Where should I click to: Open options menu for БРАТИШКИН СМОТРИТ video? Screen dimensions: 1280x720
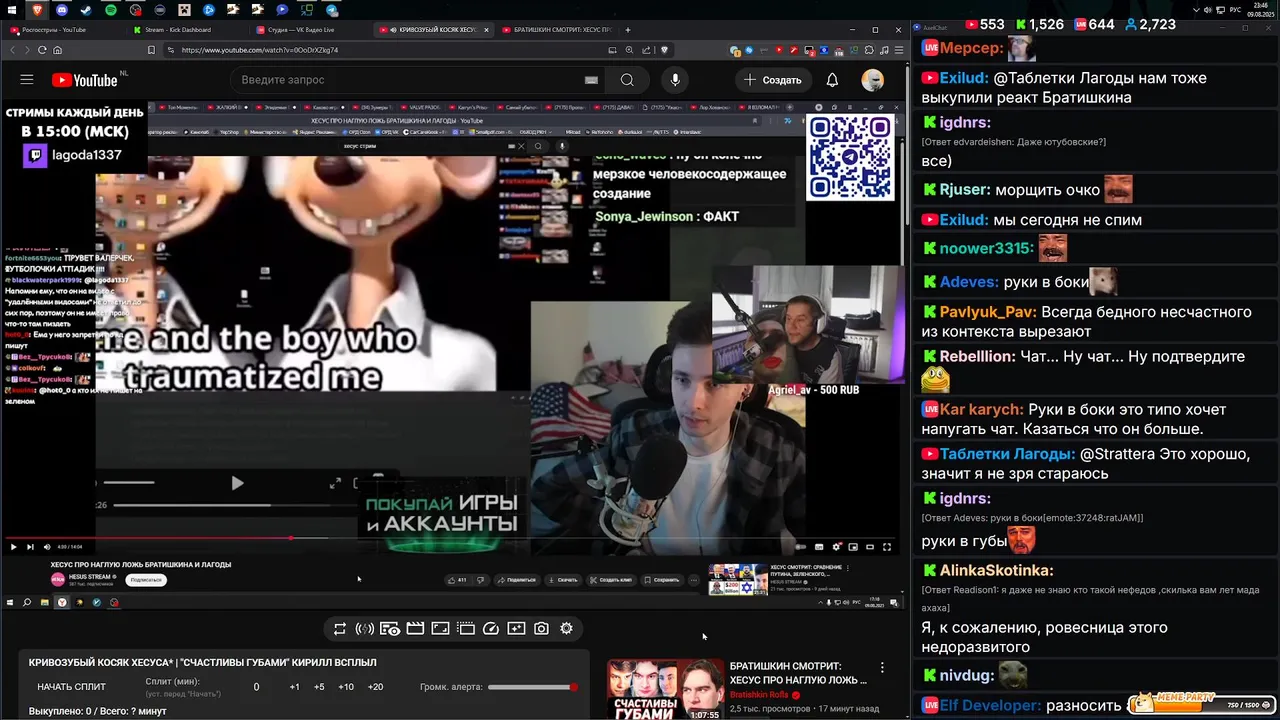click(x=882, y=667)
